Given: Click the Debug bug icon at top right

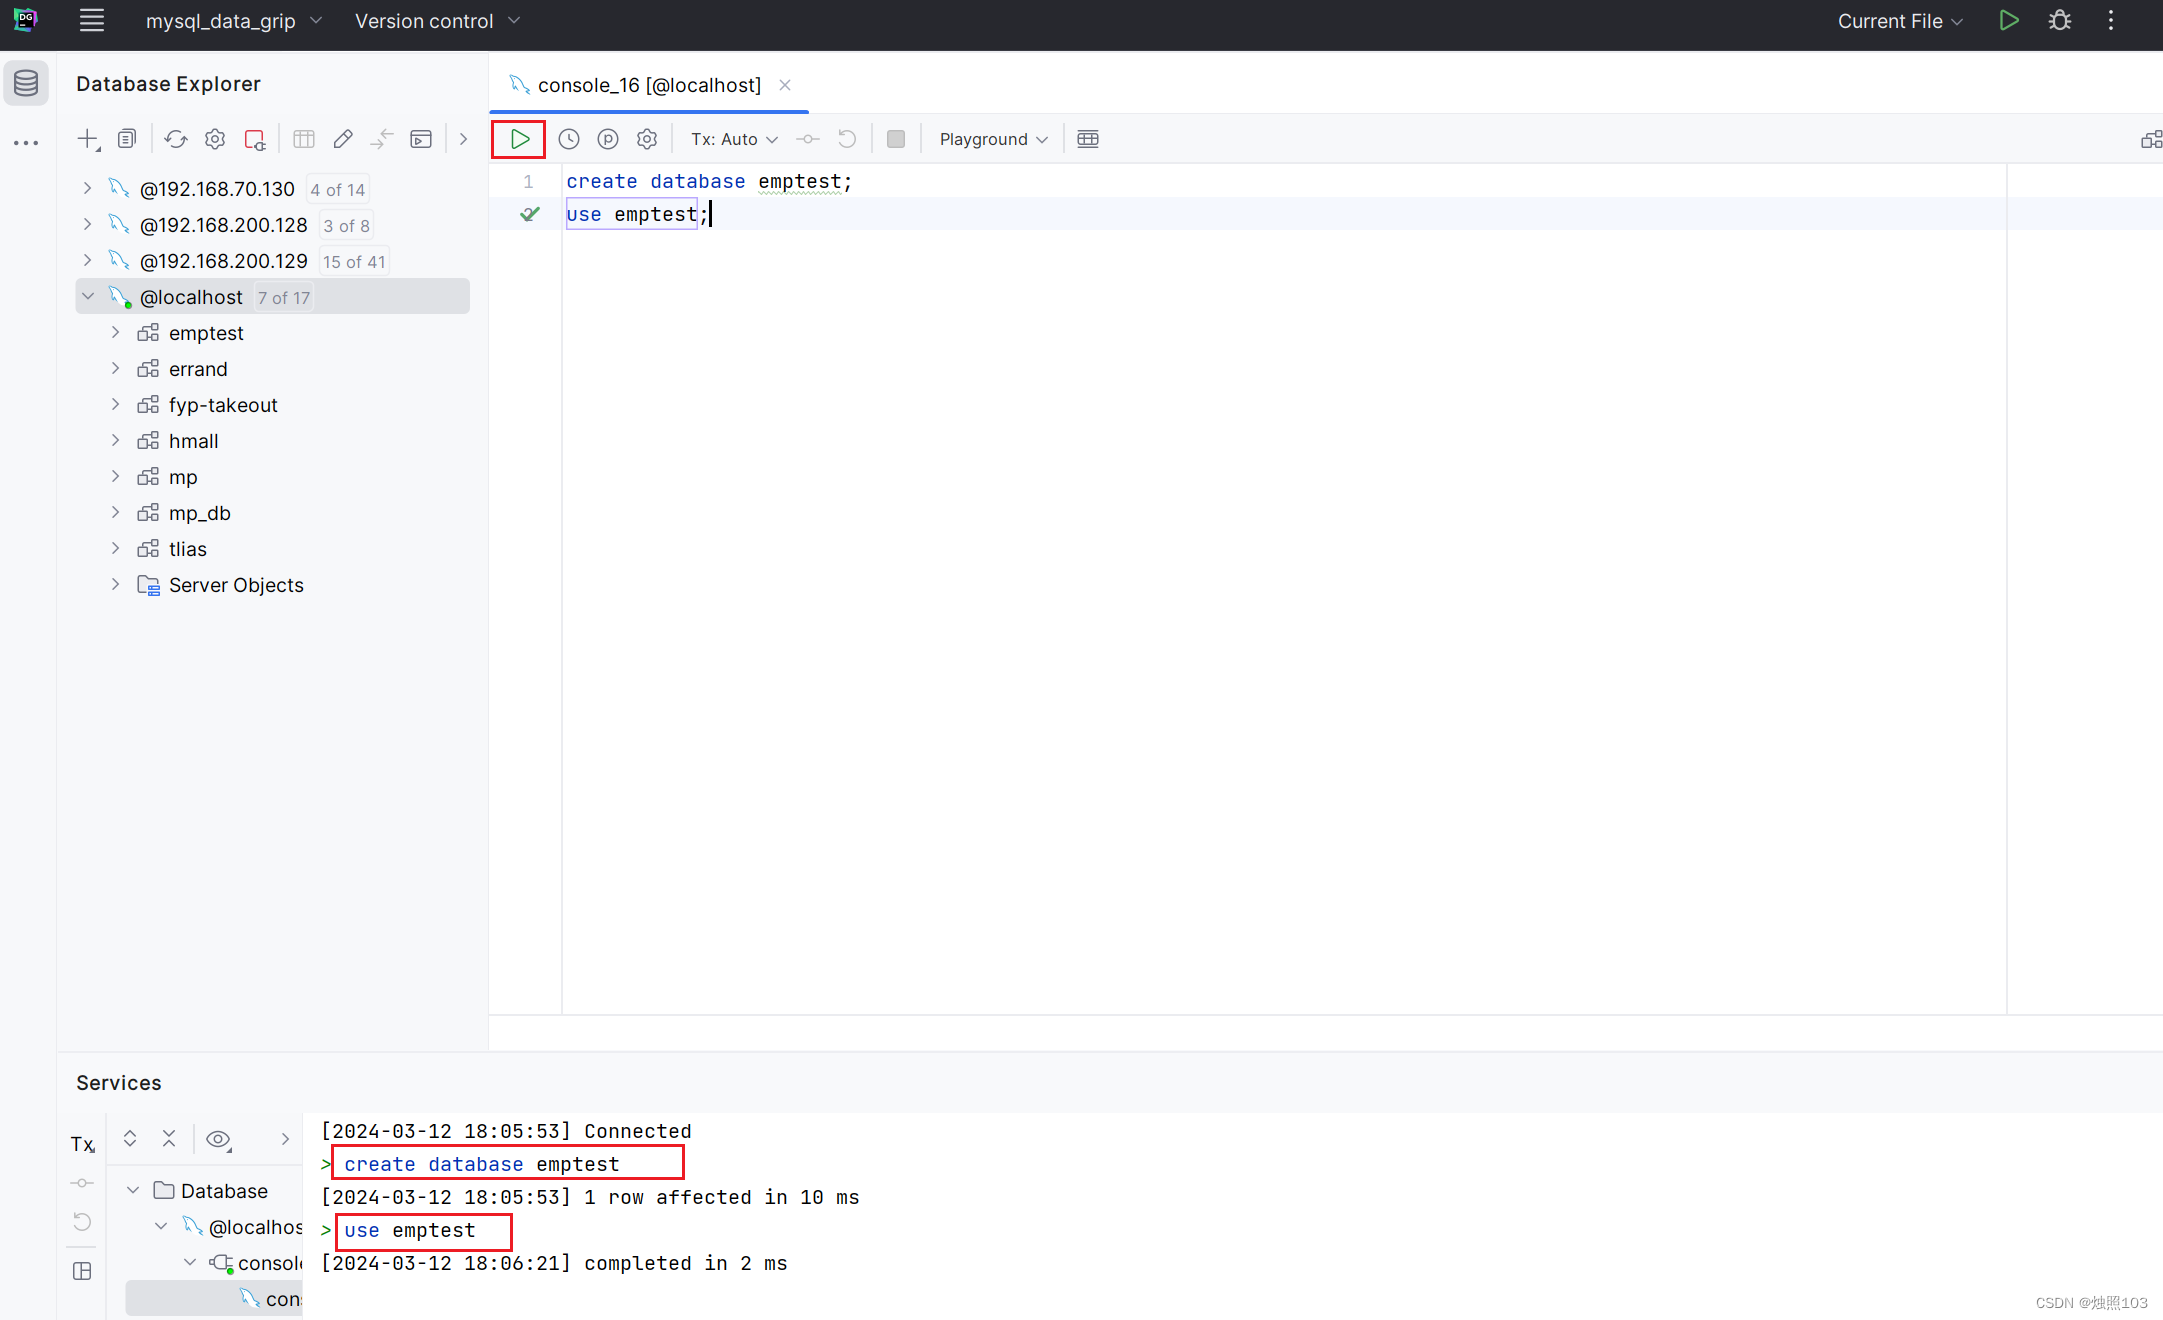Looking at the screenshot, I should point(2060,21).
